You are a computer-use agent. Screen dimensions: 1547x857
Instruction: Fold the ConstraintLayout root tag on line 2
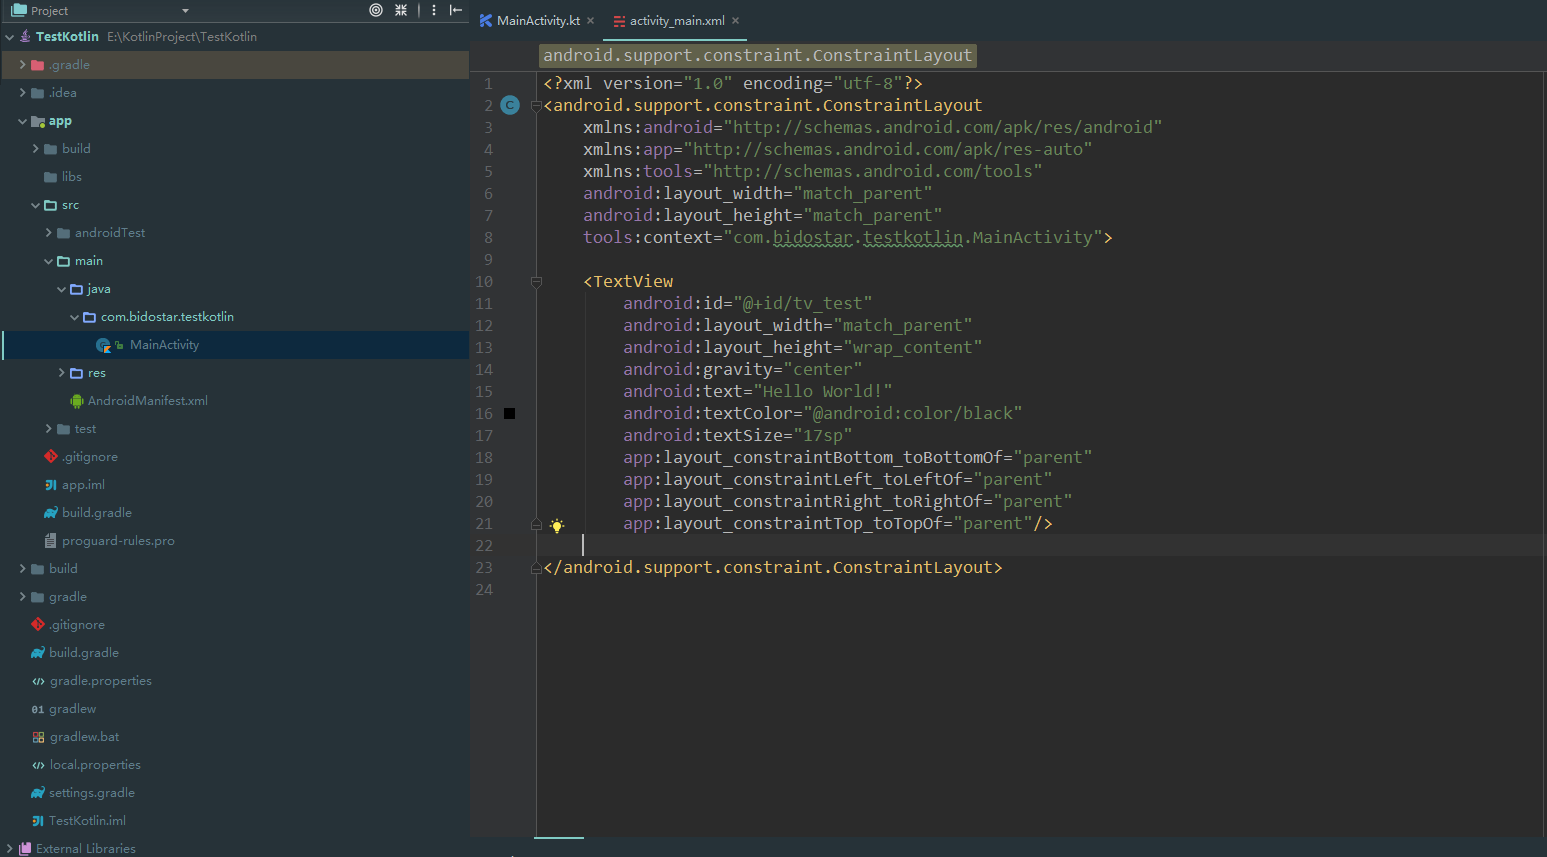tap(536, 106)
